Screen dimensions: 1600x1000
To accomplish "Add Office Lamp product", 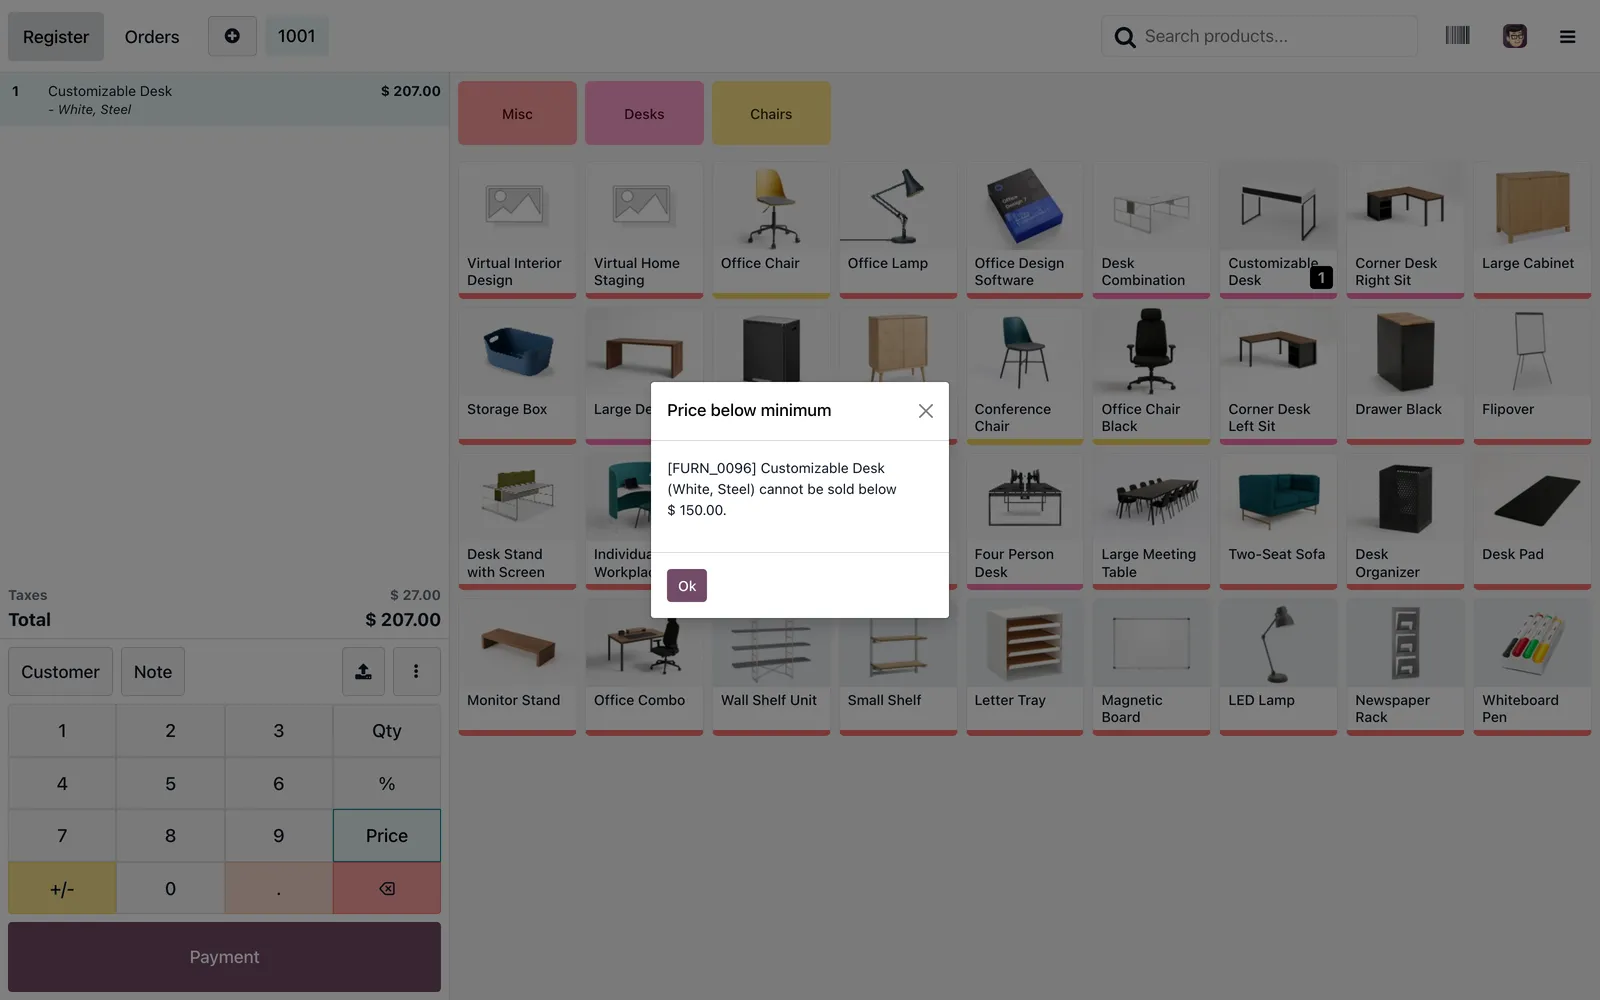I will point(898,231).
